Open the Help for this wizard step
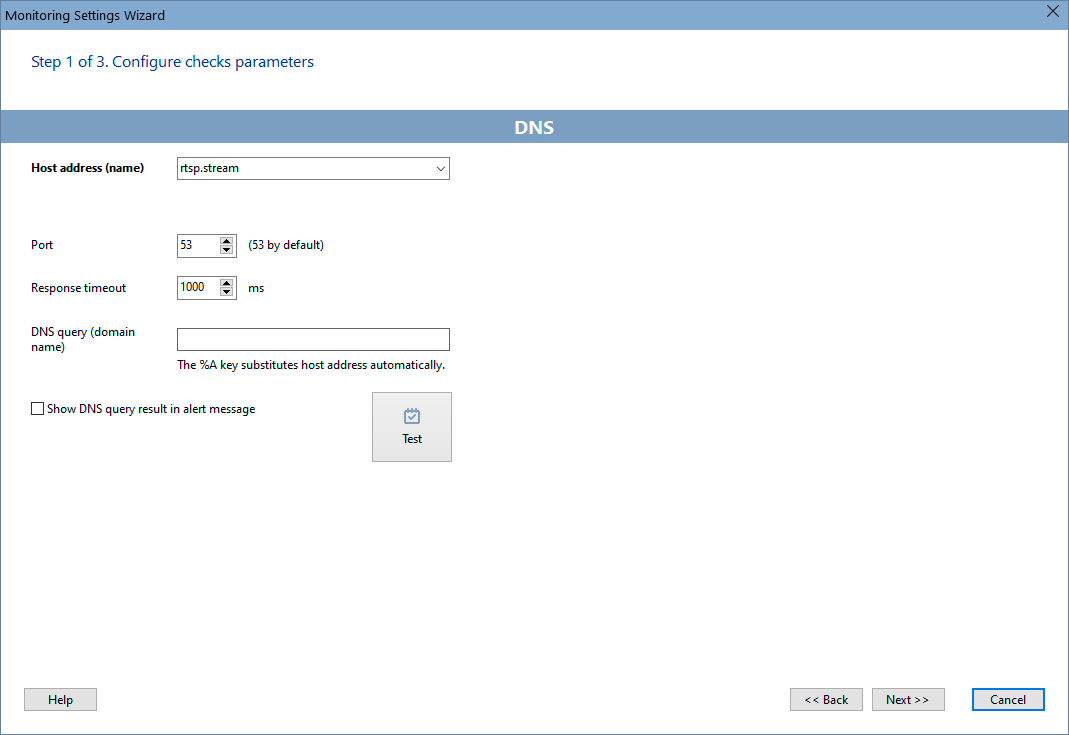The width and height of the screenshot is (1069, 735). point(60,699)
